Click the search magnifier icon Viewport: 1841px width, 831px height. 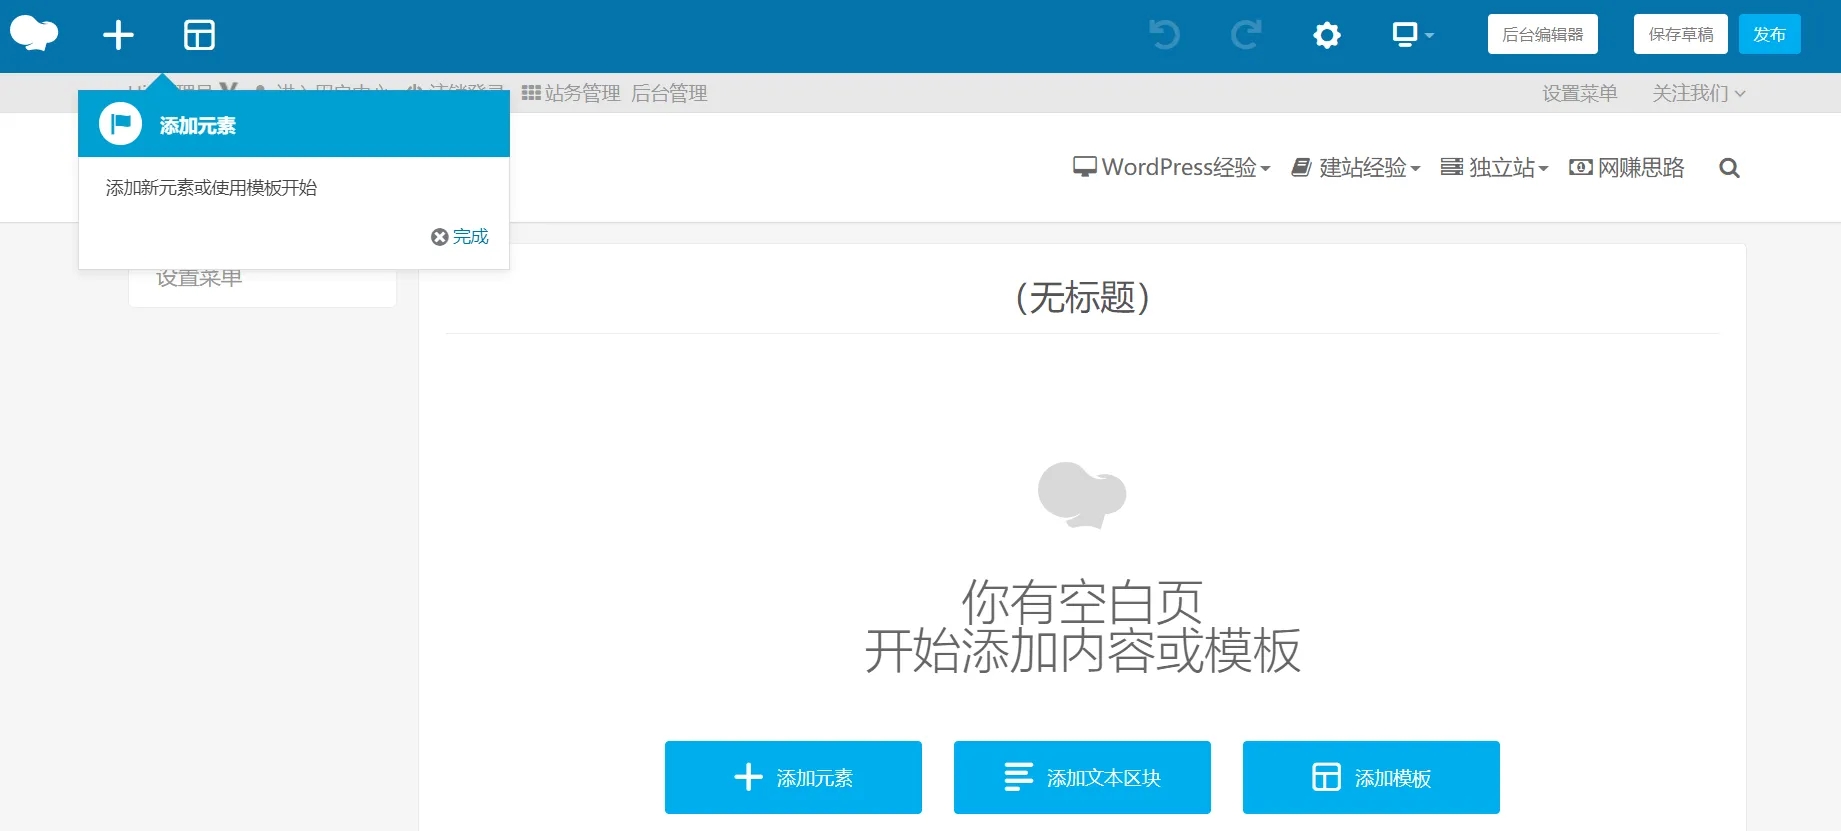1729,168
